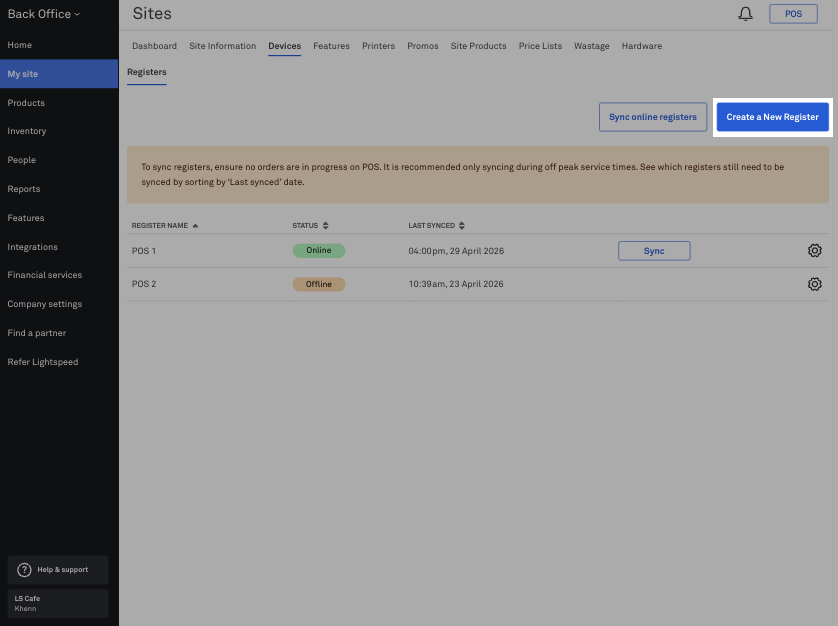Open the notifications bell
Image resolution: width=838 pixels, height=626 pixels.
tap(745, 14)
